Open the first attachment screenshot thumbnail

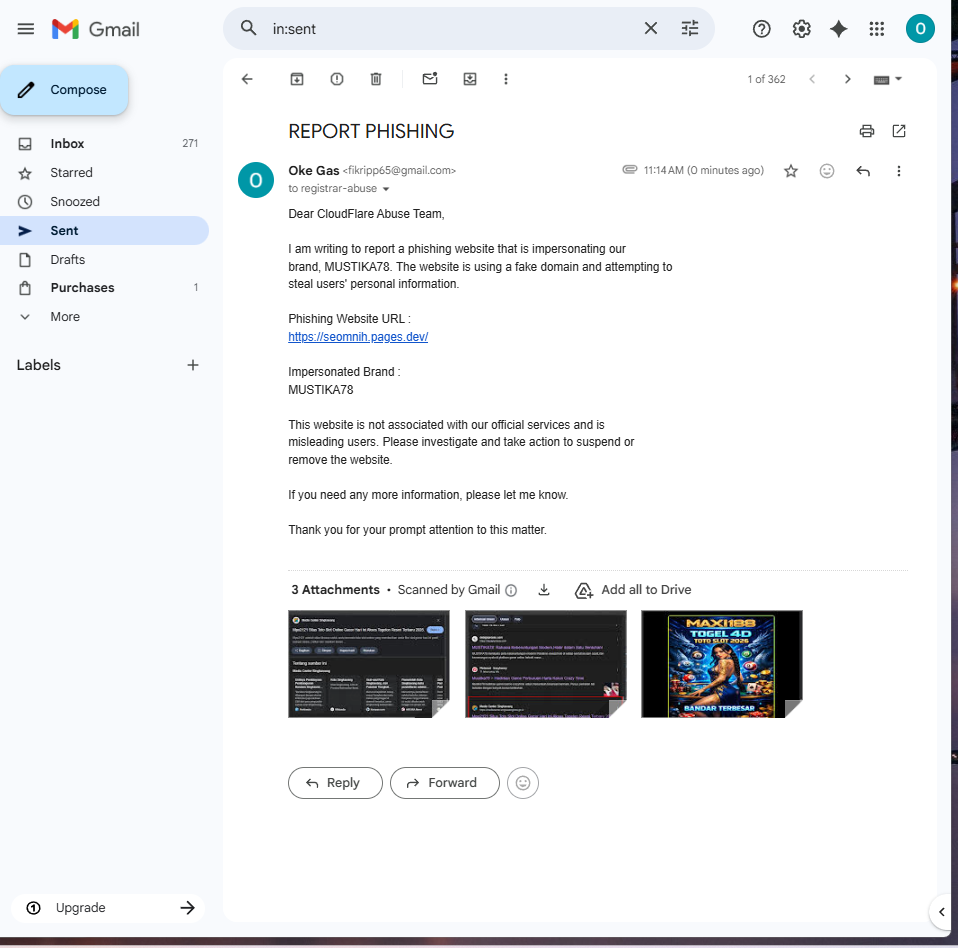coord(368,663)
